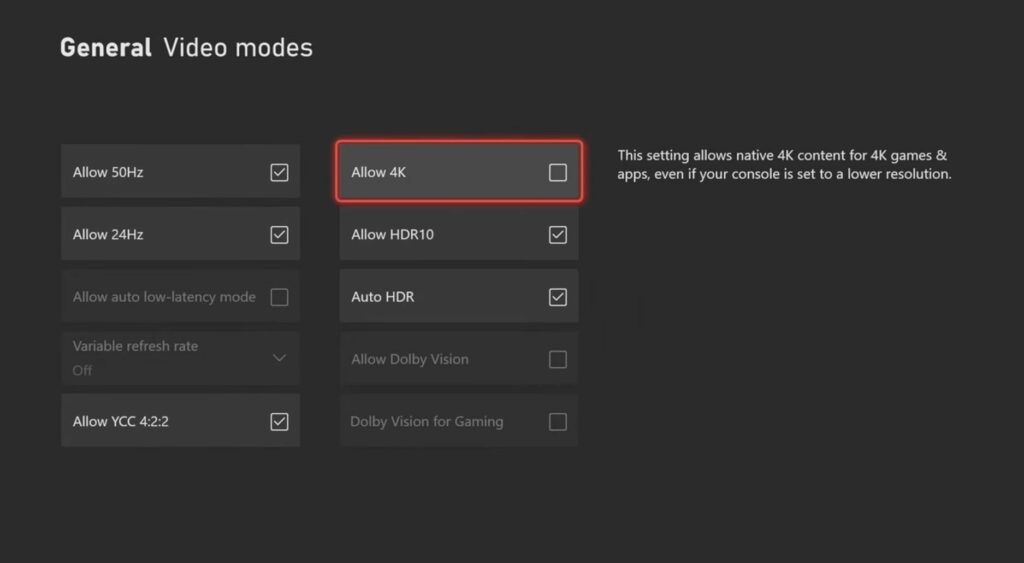Uncheck the Allow YCC 4:2:2 checkbox
This screenshot has width=1024, height=563.
click(x=279, y=422)
